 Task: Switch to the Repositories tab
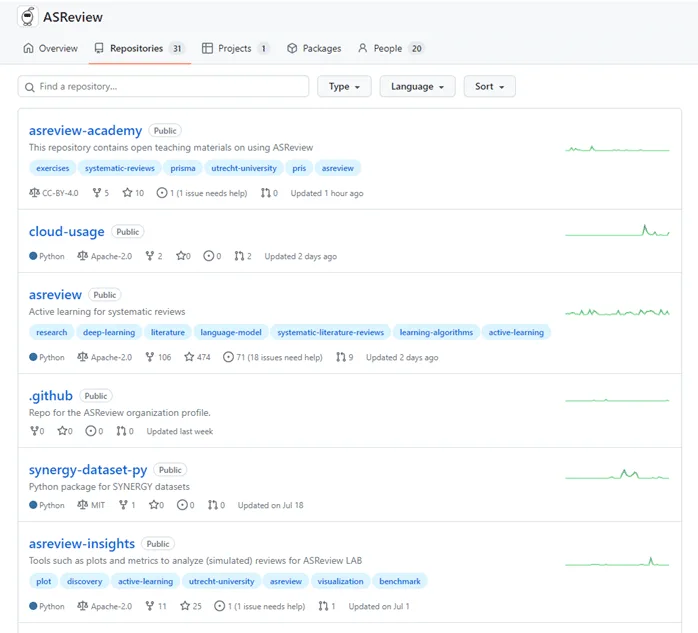click(139, 48)
